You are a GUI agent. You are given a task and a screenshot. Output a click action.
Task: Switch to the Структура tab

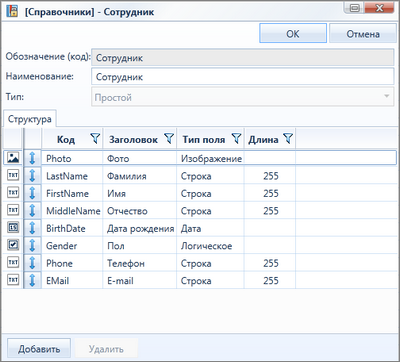[30, 119]
